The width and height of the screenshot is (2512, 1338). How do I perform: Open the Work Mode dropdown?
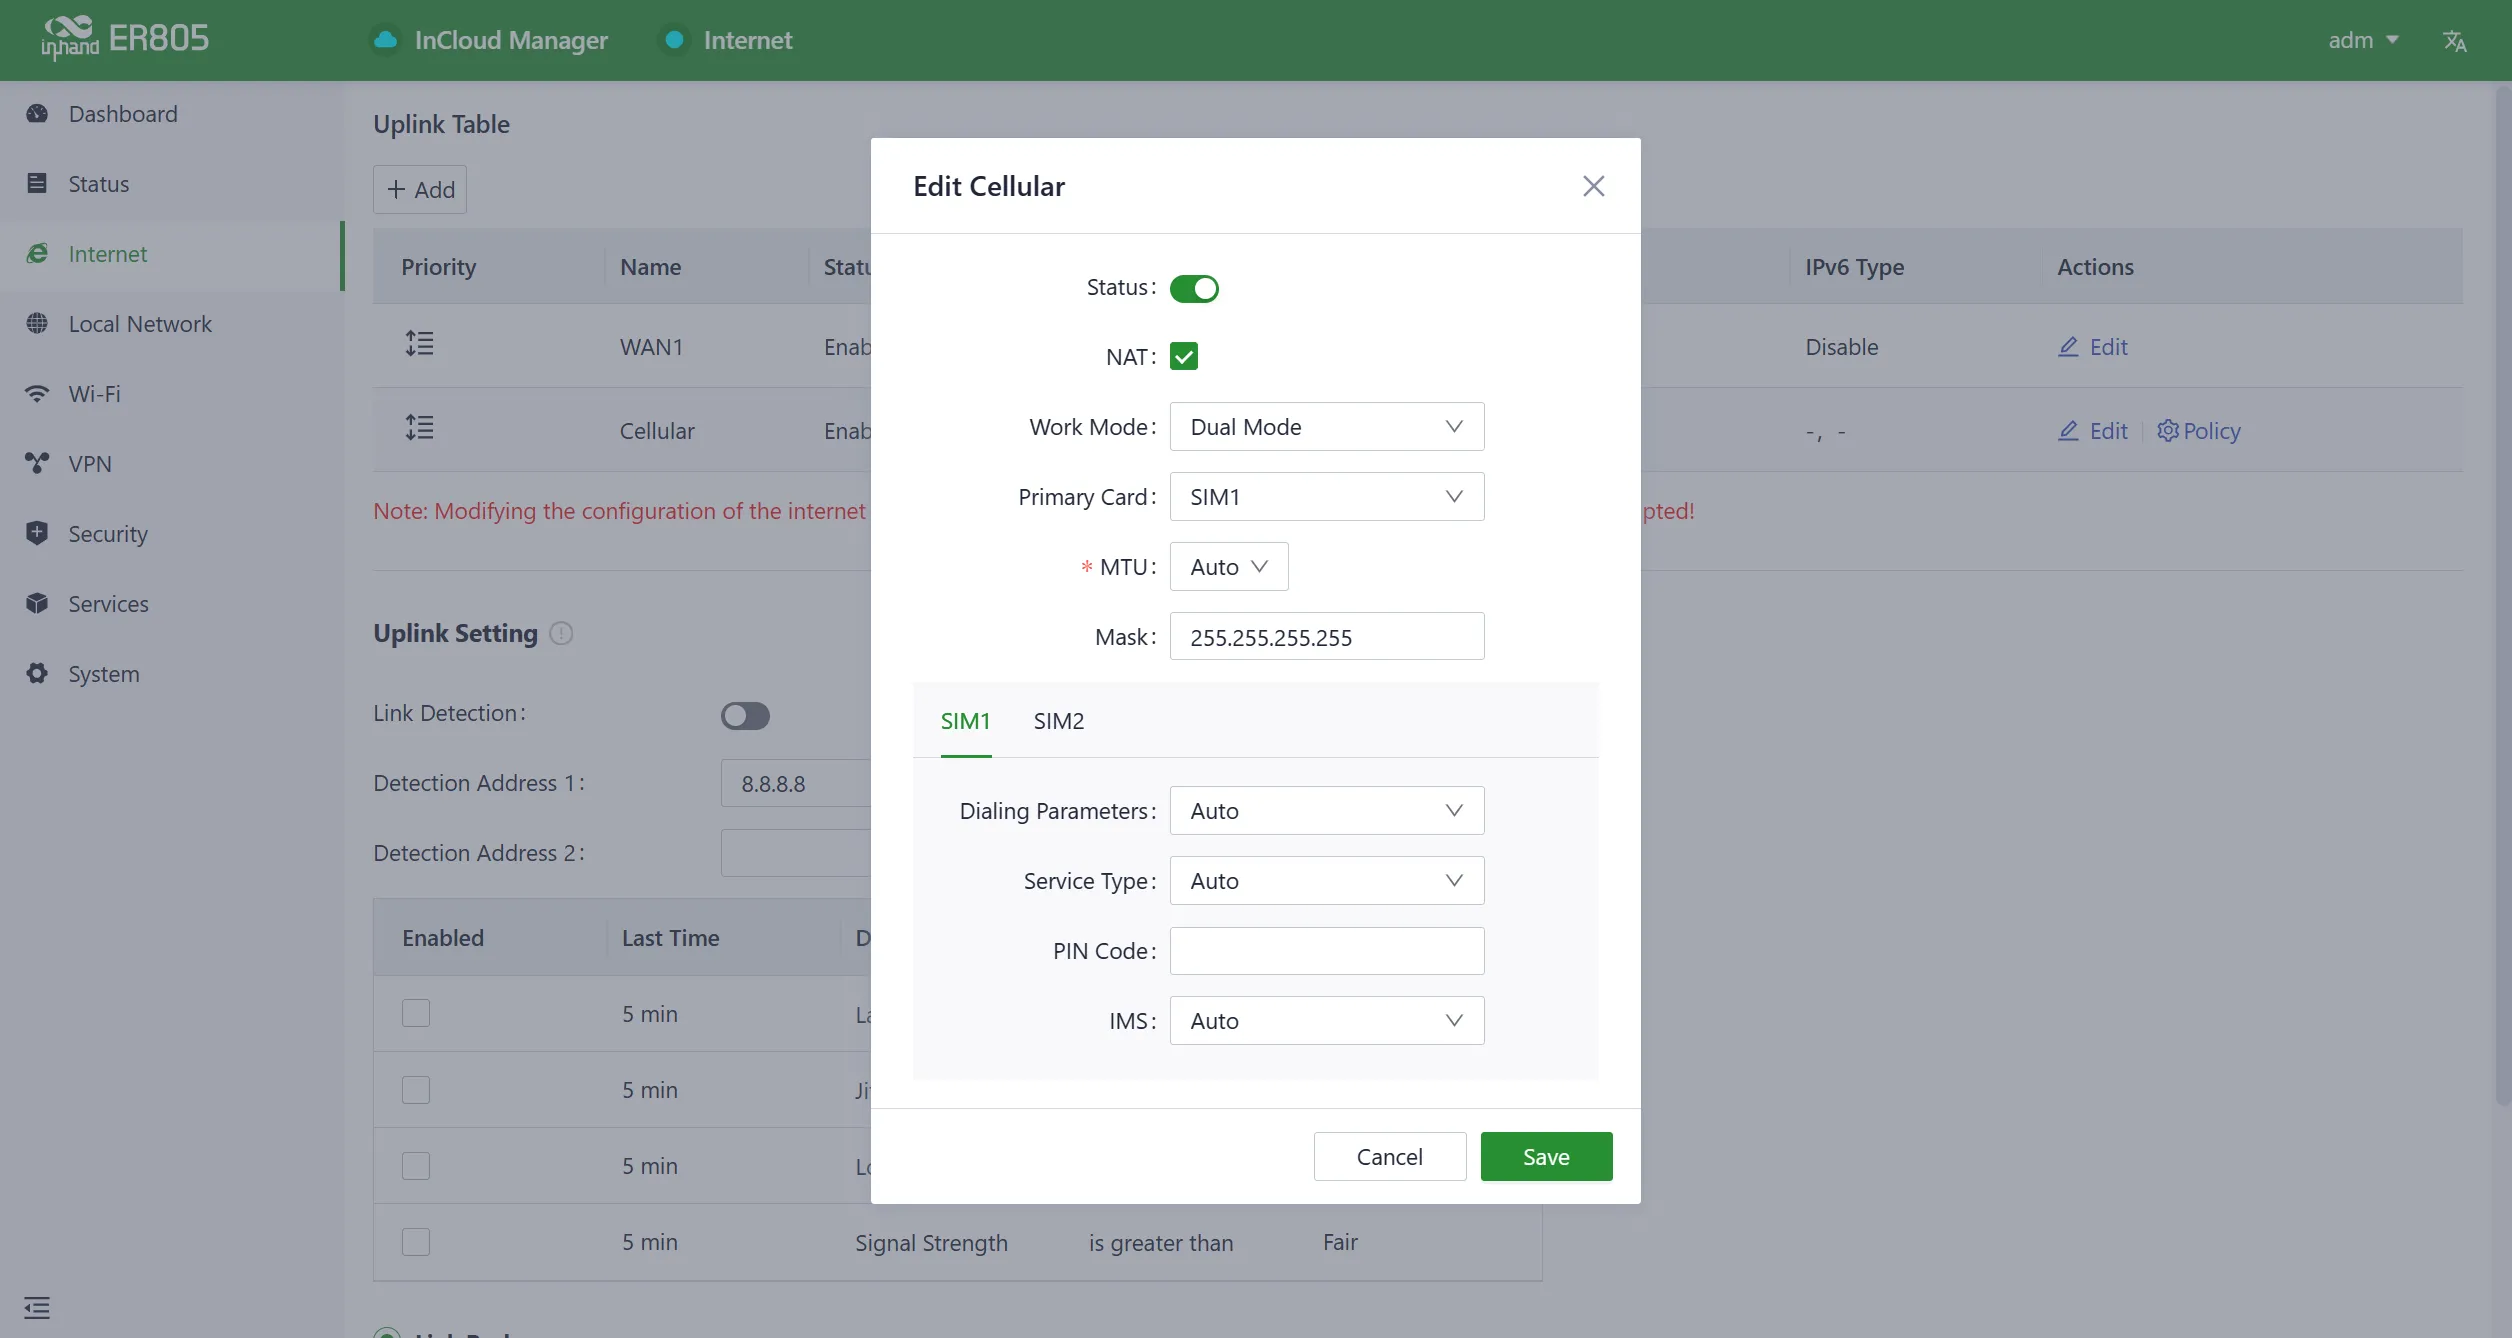(x=1327, y=427)
